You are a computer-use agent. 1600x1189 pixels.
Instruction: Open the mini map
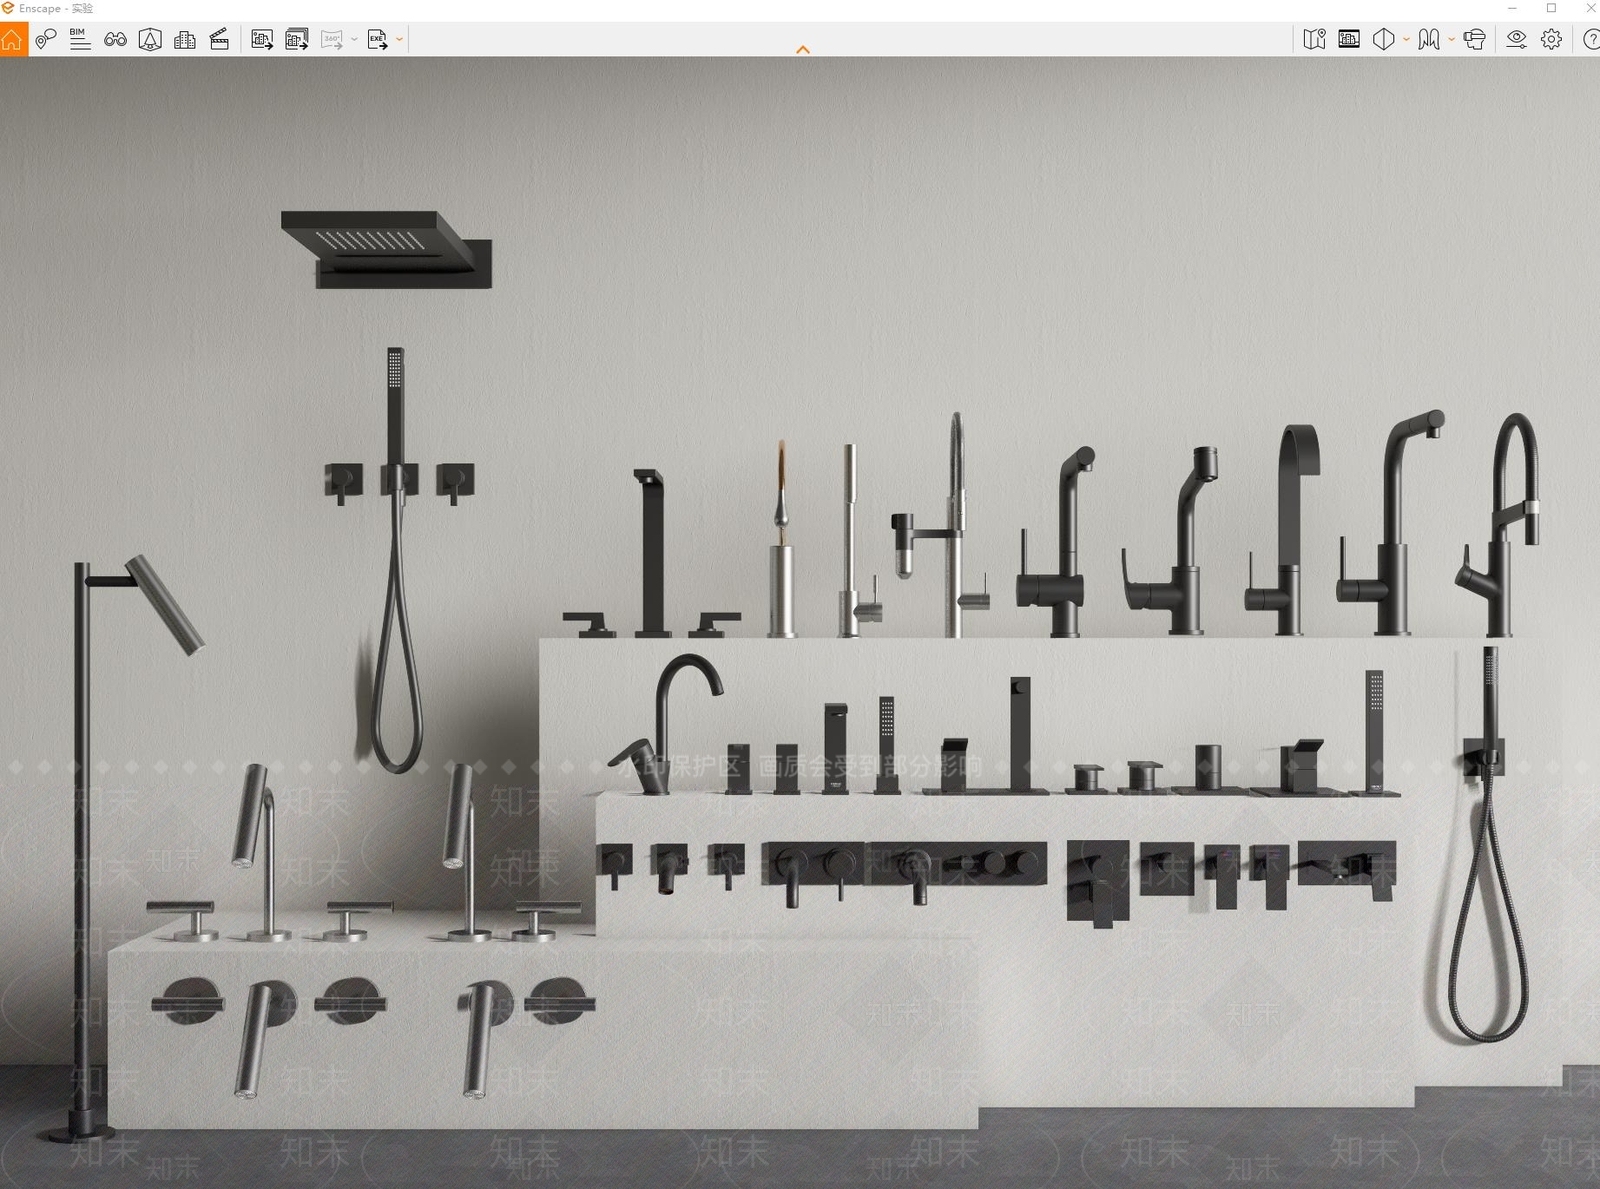1315,39
